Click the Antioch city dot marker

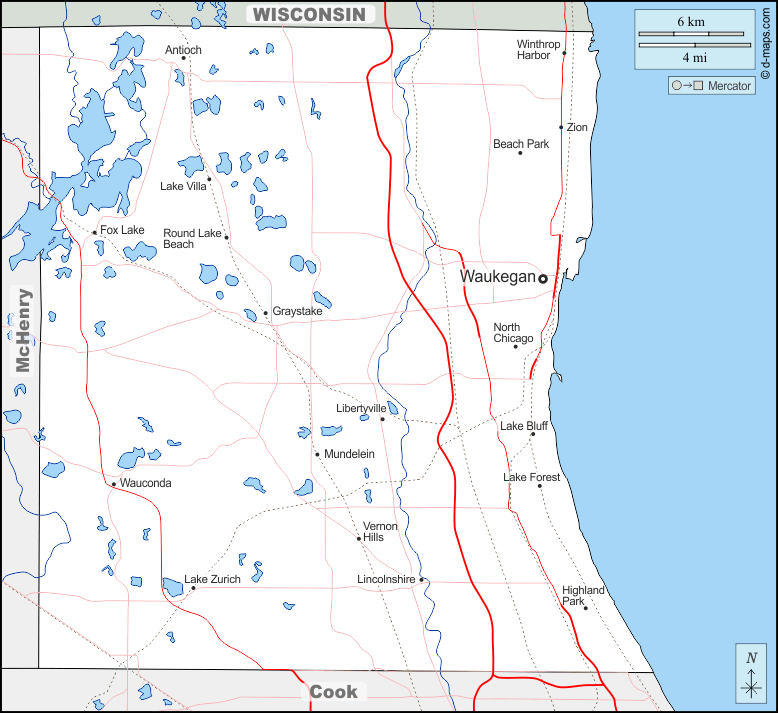coord(184,58)
